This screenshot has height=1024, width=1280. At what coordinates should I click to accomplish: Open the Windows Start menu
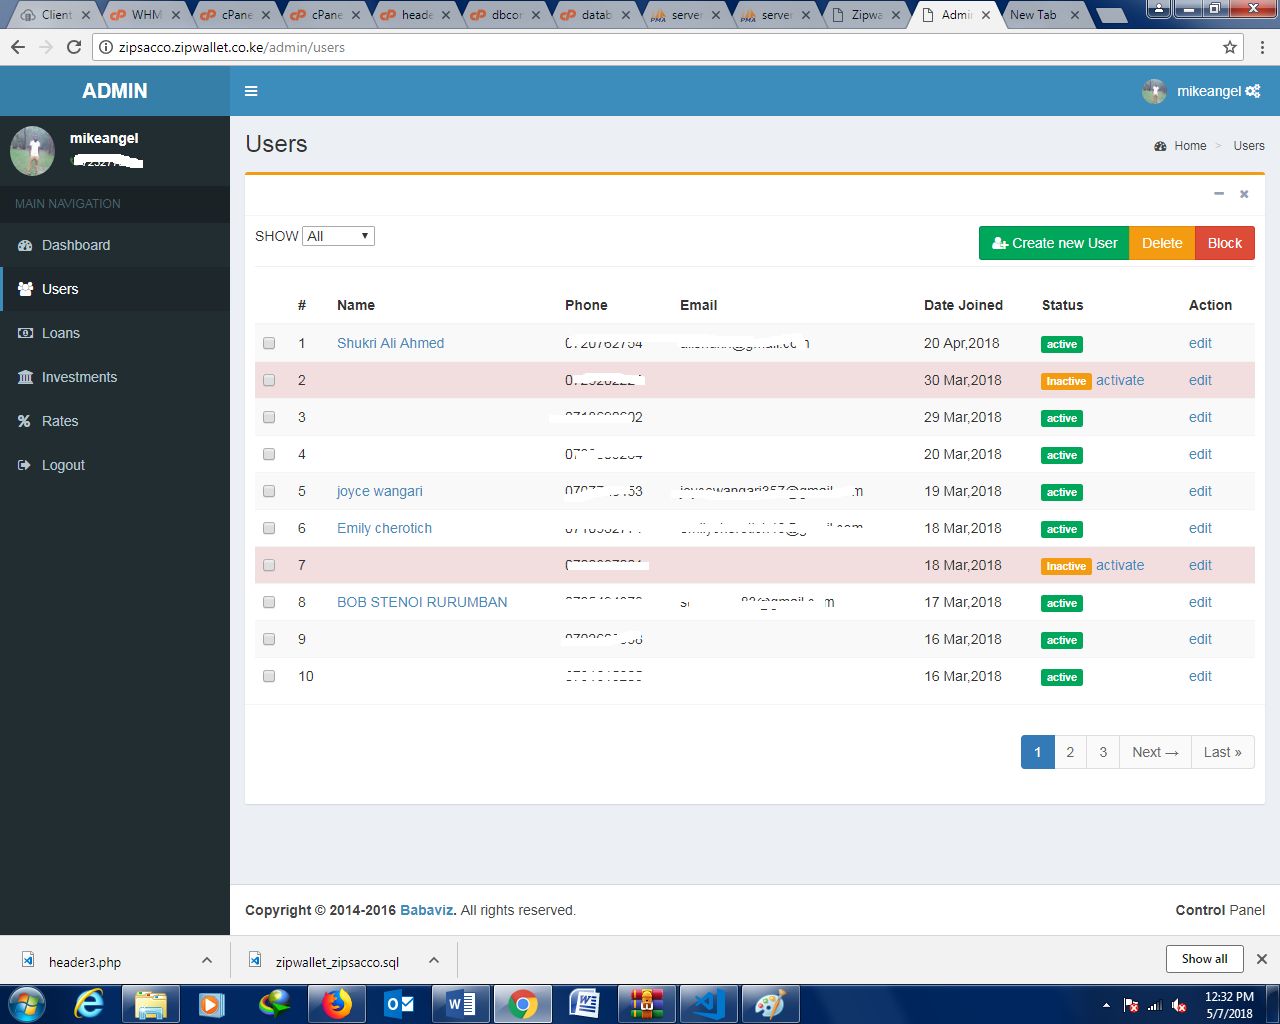pyautogui.click(x=26, y=1003)
